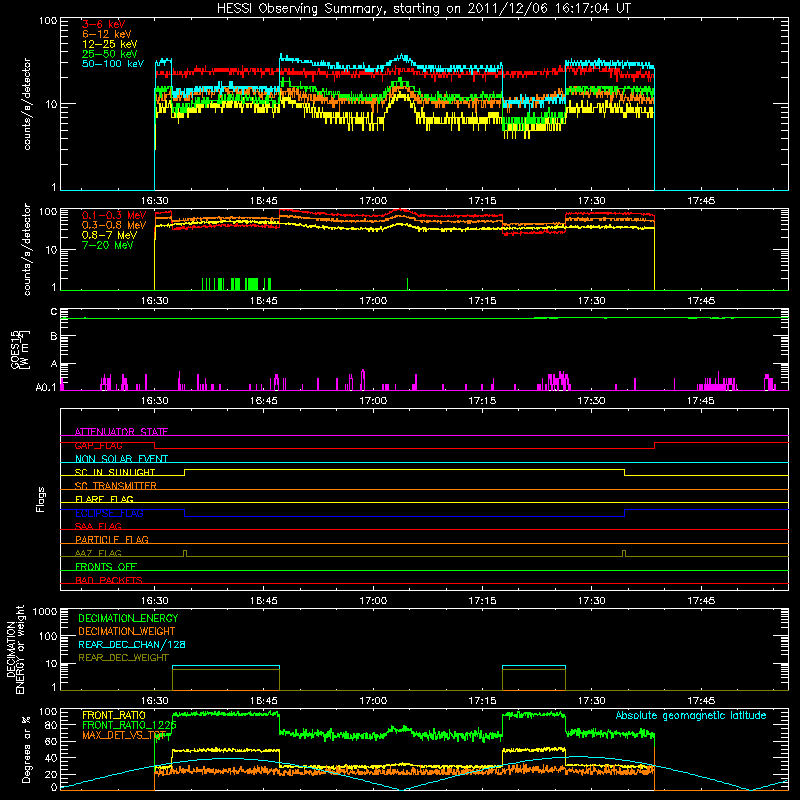Select the DECIMATION ENERGY or weight axis title
Screen dimensions: 800x800
(x=15, y=649)
